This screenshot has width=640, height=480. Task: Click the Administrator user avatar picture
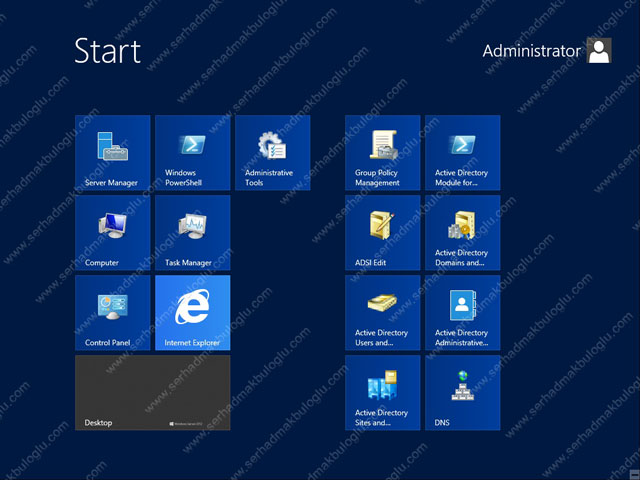click(x=599, y=50)
